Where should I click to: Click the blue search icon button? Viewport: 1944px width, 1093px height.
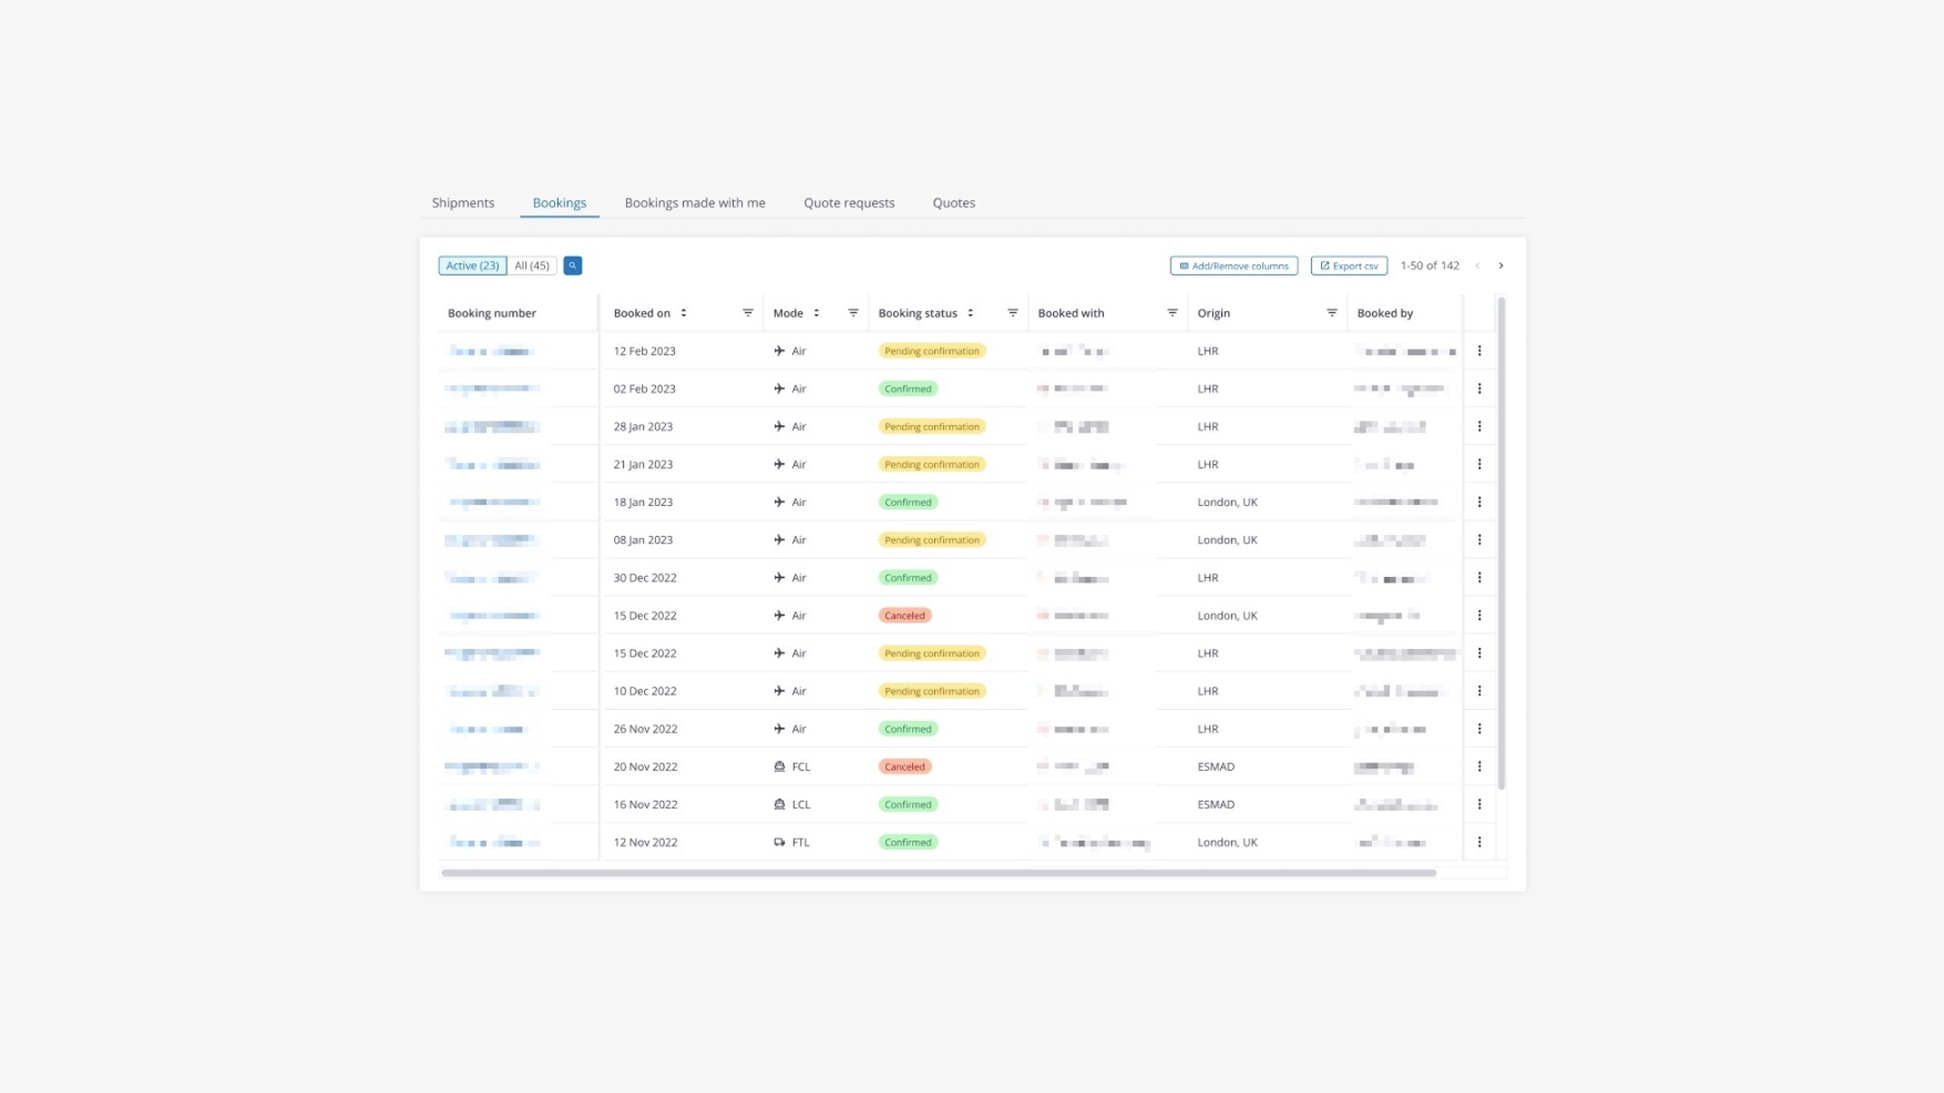point(572,265)
